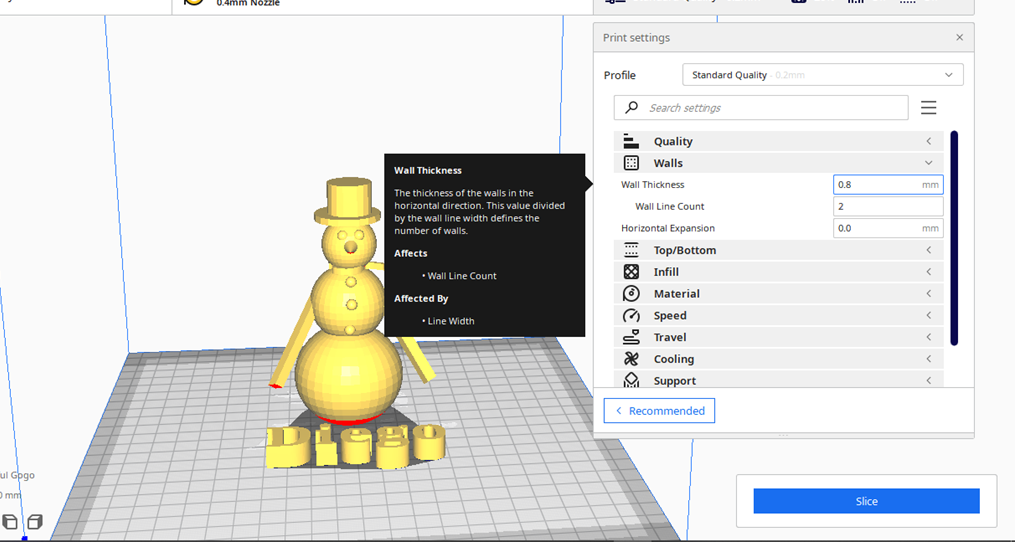The width and height of the screenshot is (1015, 542).
Task: Open the Material settings category
Action: [x=779, y=293]
